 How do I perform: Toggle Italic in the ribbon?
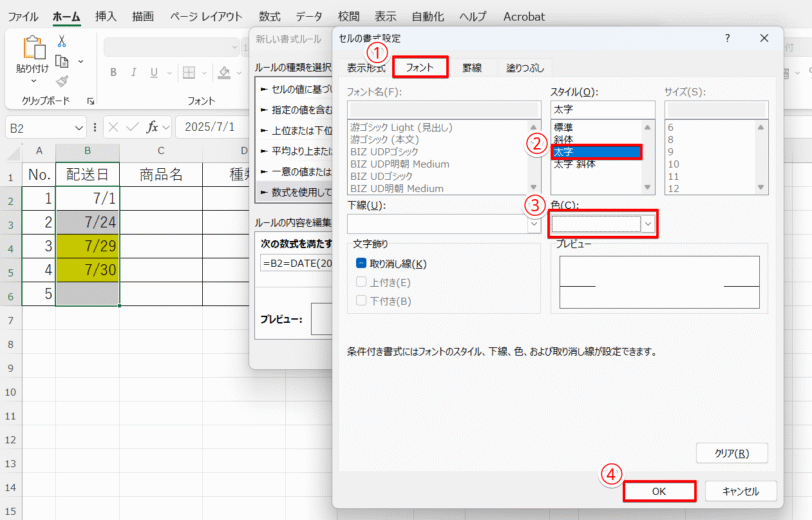[134, 73]
